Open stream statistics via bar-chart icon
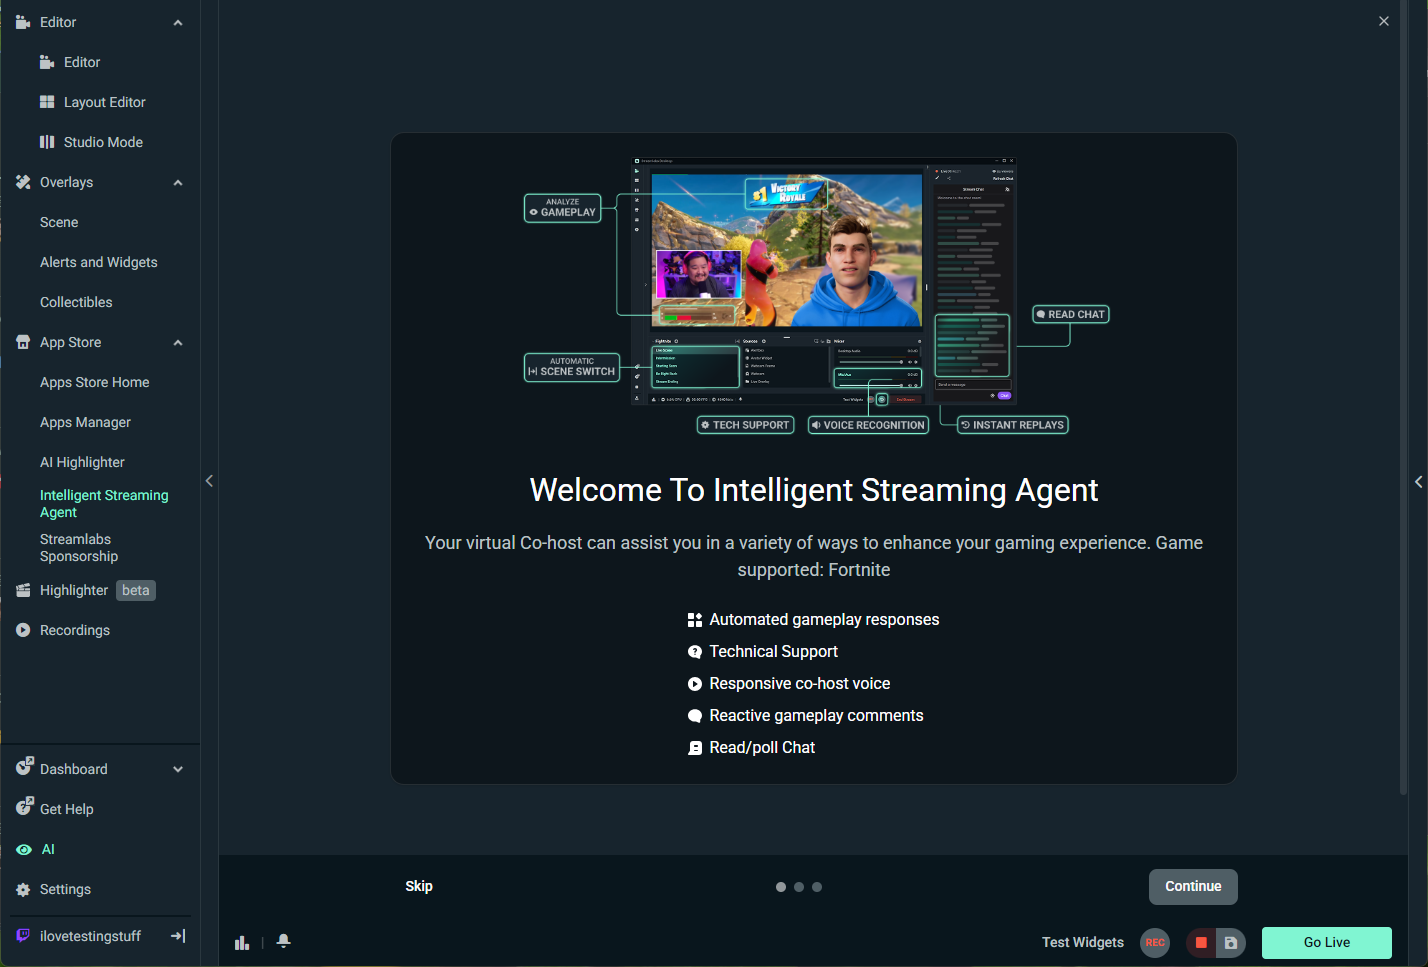The height and width of the screenshot is (967, 1428). pos(241,941)
